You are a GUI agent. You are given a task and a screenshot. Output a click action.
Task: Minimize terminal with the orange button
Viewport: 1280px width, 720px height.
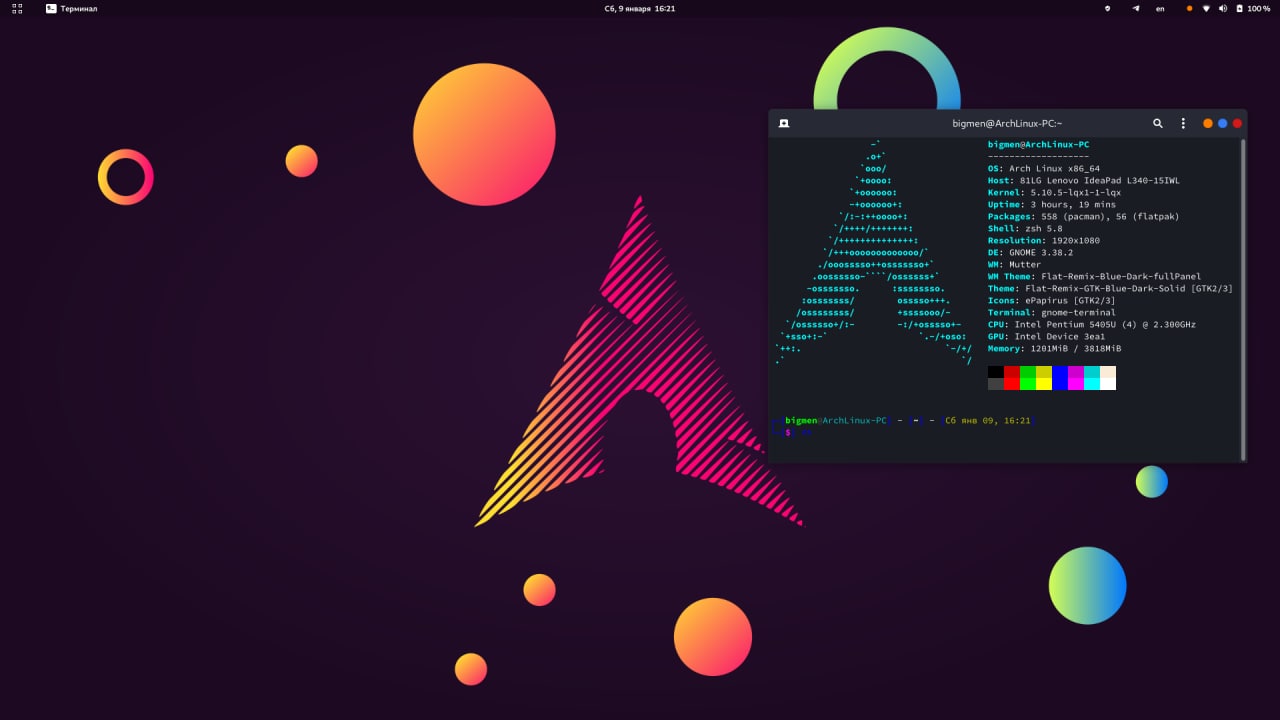pyautogui.click(x=1208, y=123)
